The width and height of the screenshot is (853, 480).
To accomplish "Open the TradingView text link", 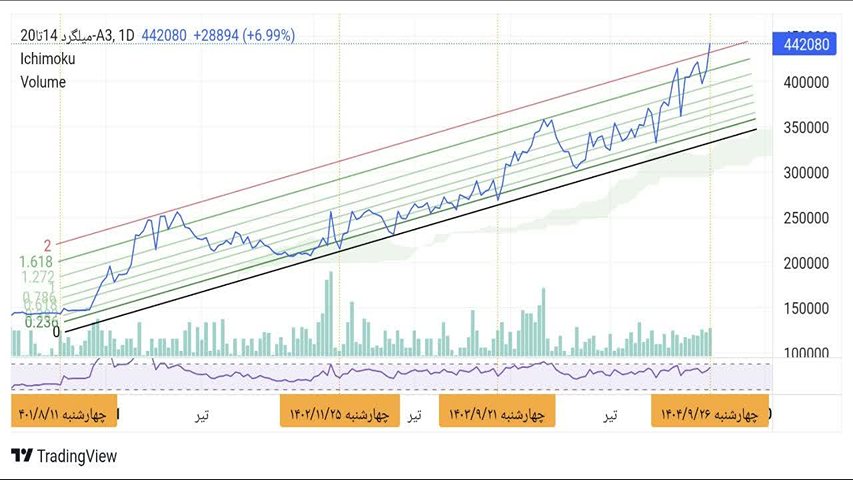I will coord(76,456).
